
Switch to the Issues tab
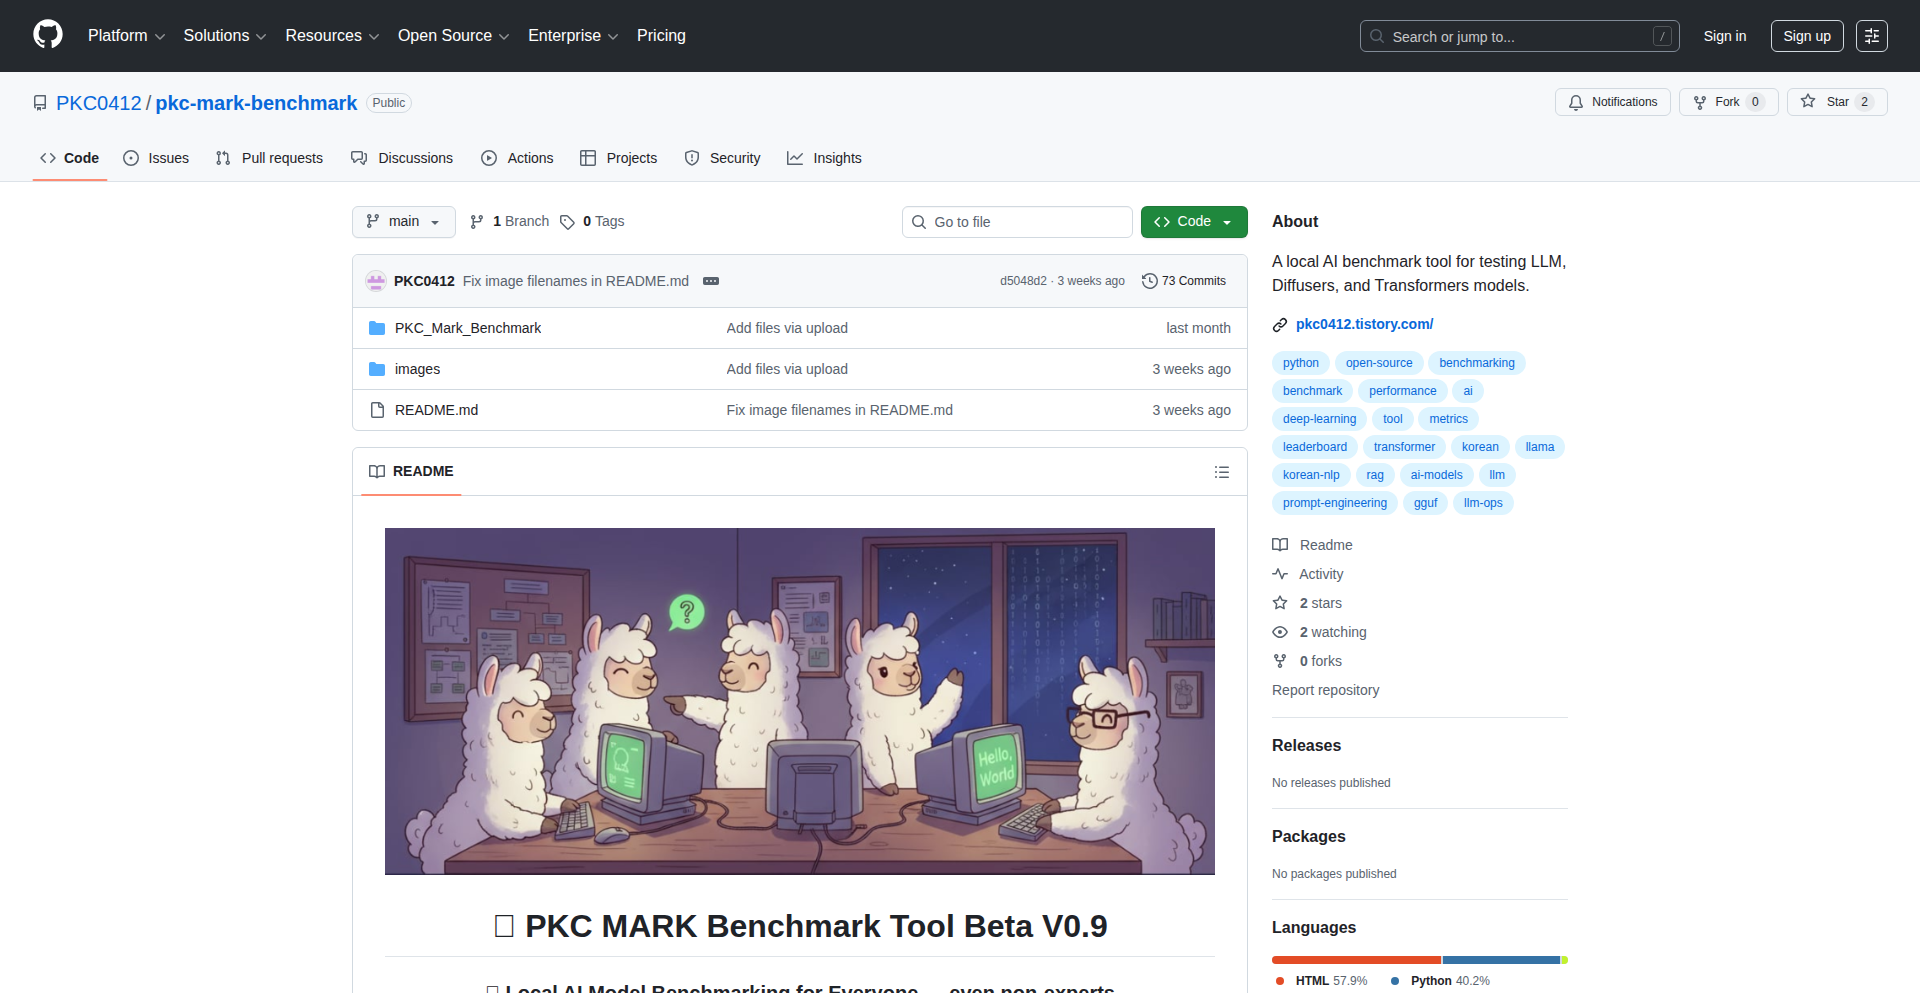click(x=156, y=158)
